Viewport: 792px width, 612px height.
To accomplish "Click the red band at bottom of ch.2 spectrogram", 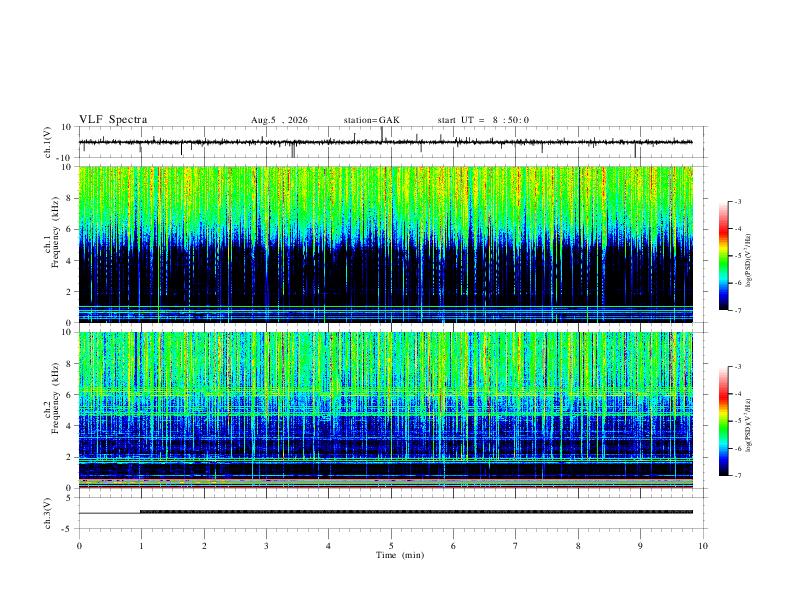I will coord(386,487).
